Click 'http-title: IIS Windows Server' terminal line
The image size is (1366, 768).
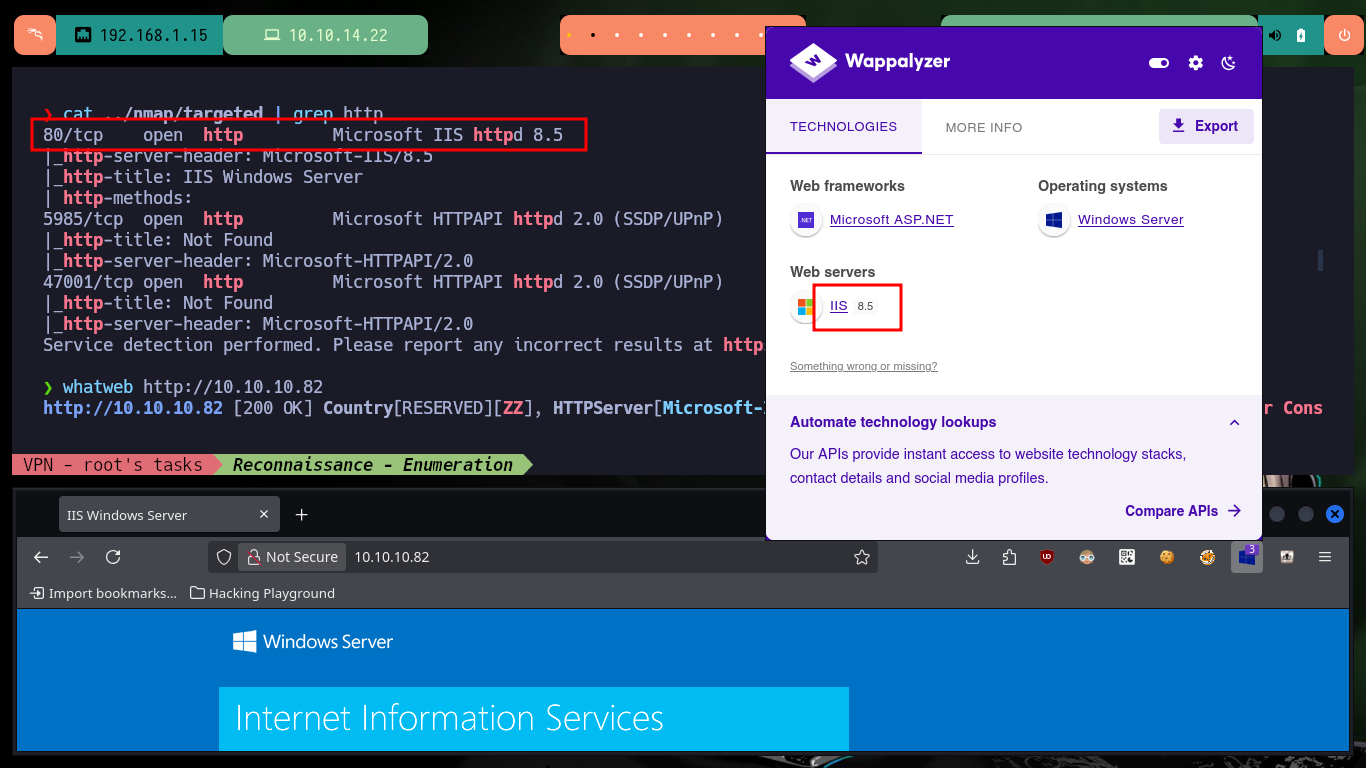pyautogui.click(x=203, y=177)
